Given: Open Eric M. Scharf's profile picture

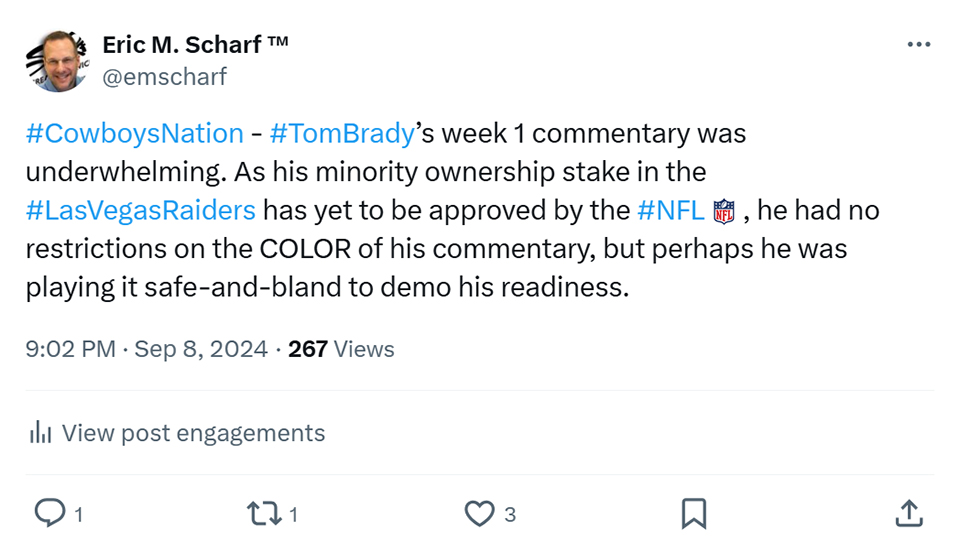Looking at the screenshot, I should coord(58,61).
